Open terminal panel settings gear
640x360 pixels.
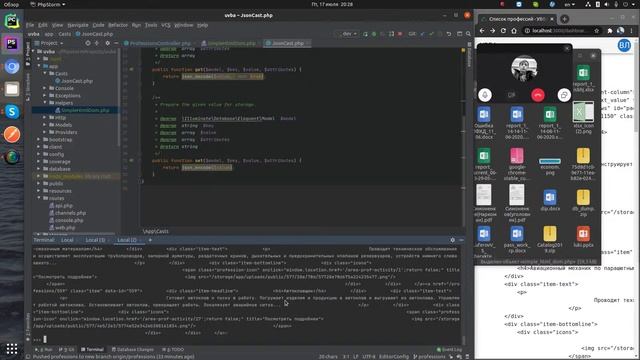452,240
